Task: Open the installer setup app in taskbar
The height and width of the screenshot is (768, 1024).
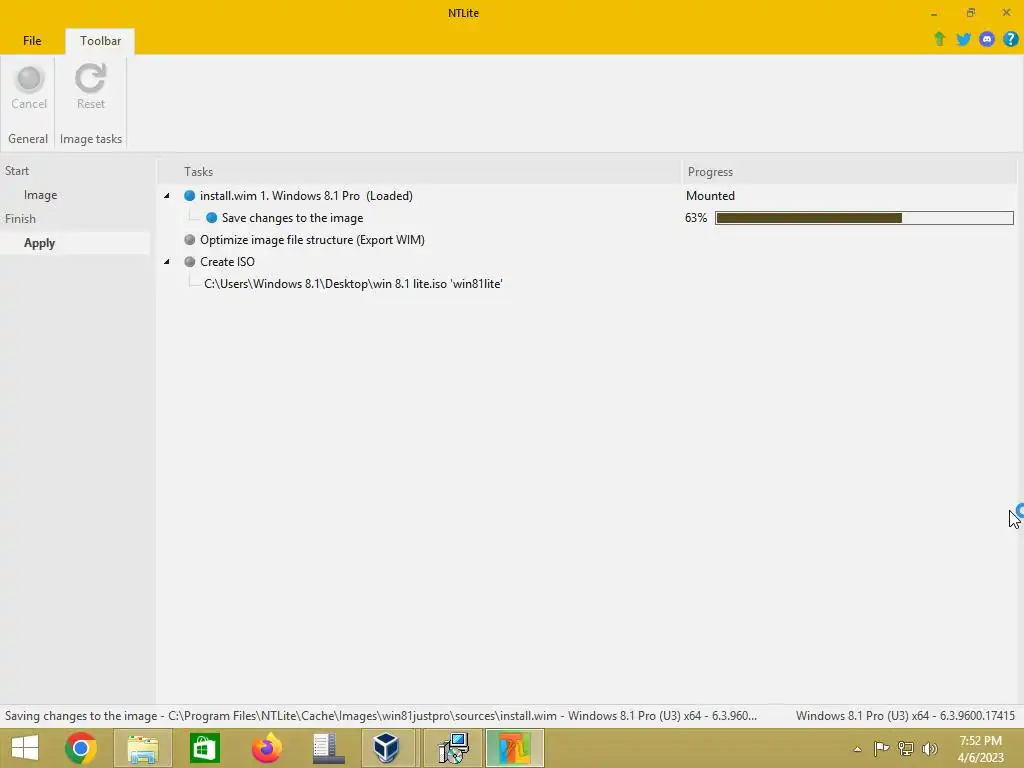Action: 454,748
